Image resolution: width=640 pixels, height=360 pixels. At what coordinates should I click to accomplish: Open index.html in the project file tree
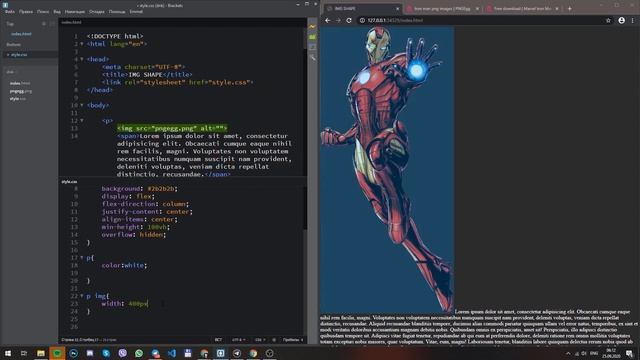20,83
